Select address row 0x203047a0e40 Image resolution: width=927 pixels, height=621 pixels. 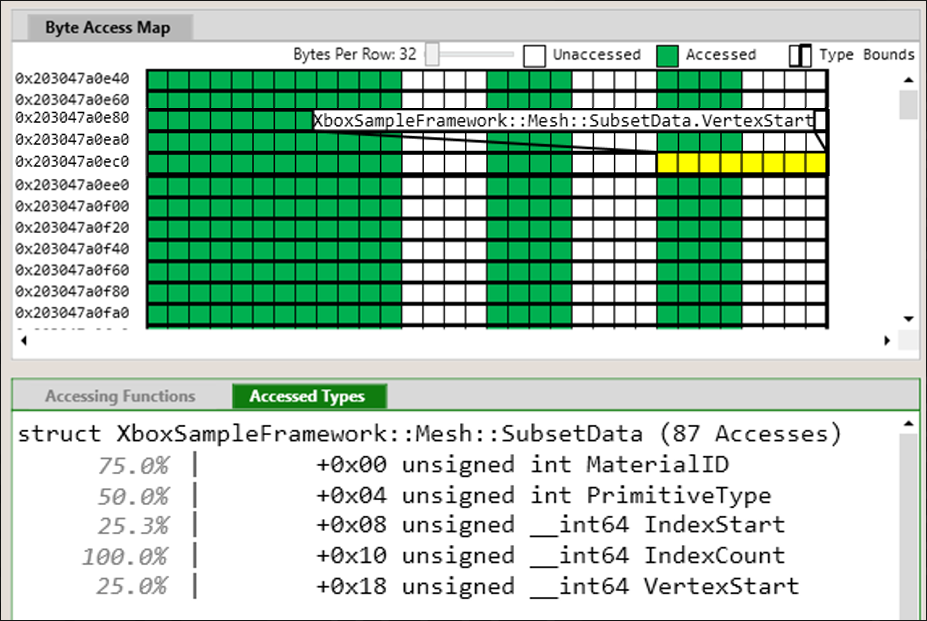pyautogui.click(x=72, y=79)
